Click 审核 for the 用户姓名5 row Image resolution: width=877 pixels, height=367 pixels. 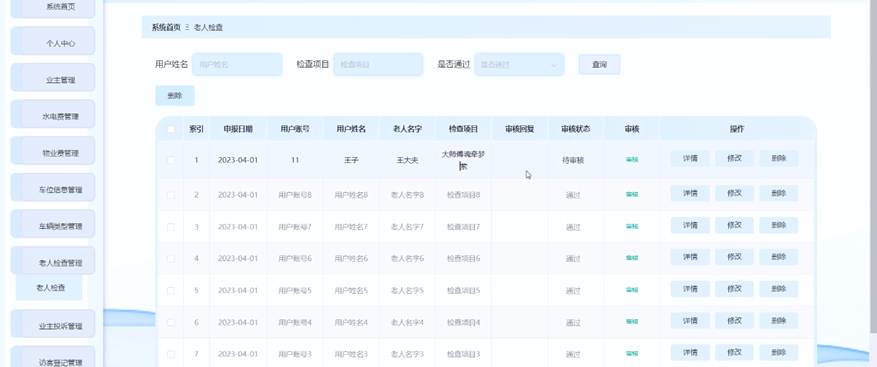point(631,290)
